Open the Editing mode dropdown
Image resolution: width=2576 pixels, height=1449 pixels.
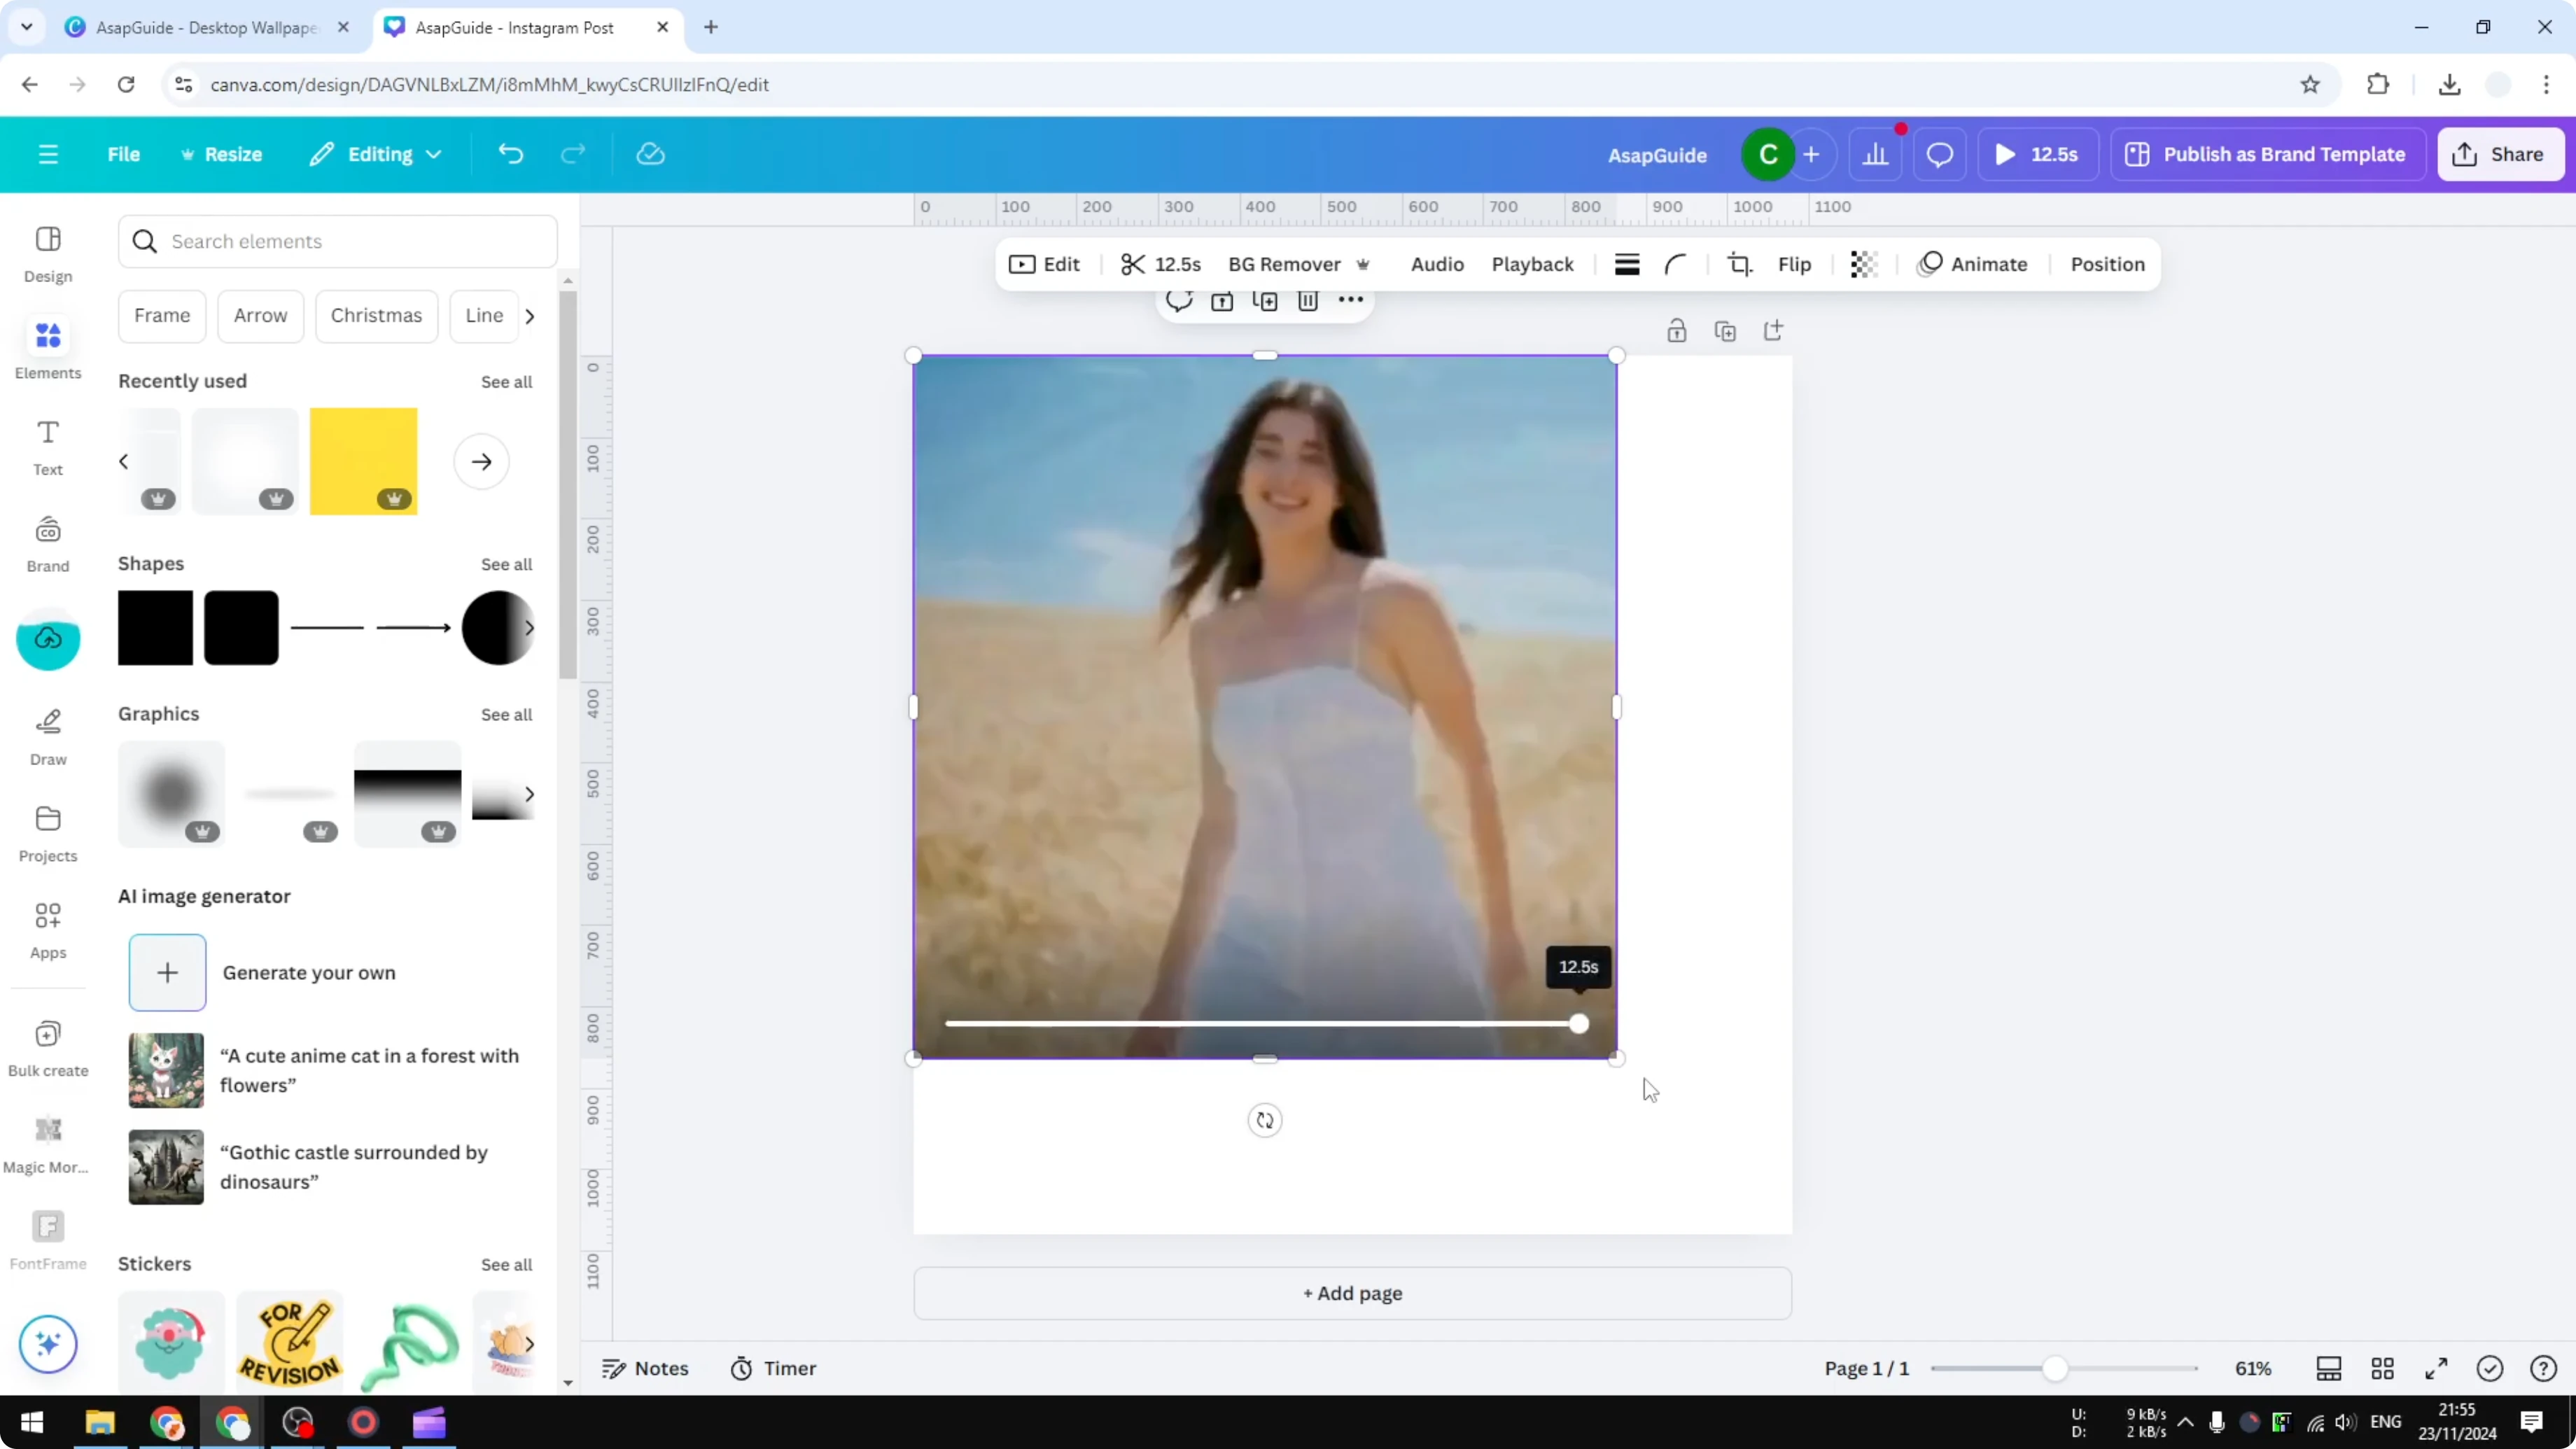click(x=376, y=153)
